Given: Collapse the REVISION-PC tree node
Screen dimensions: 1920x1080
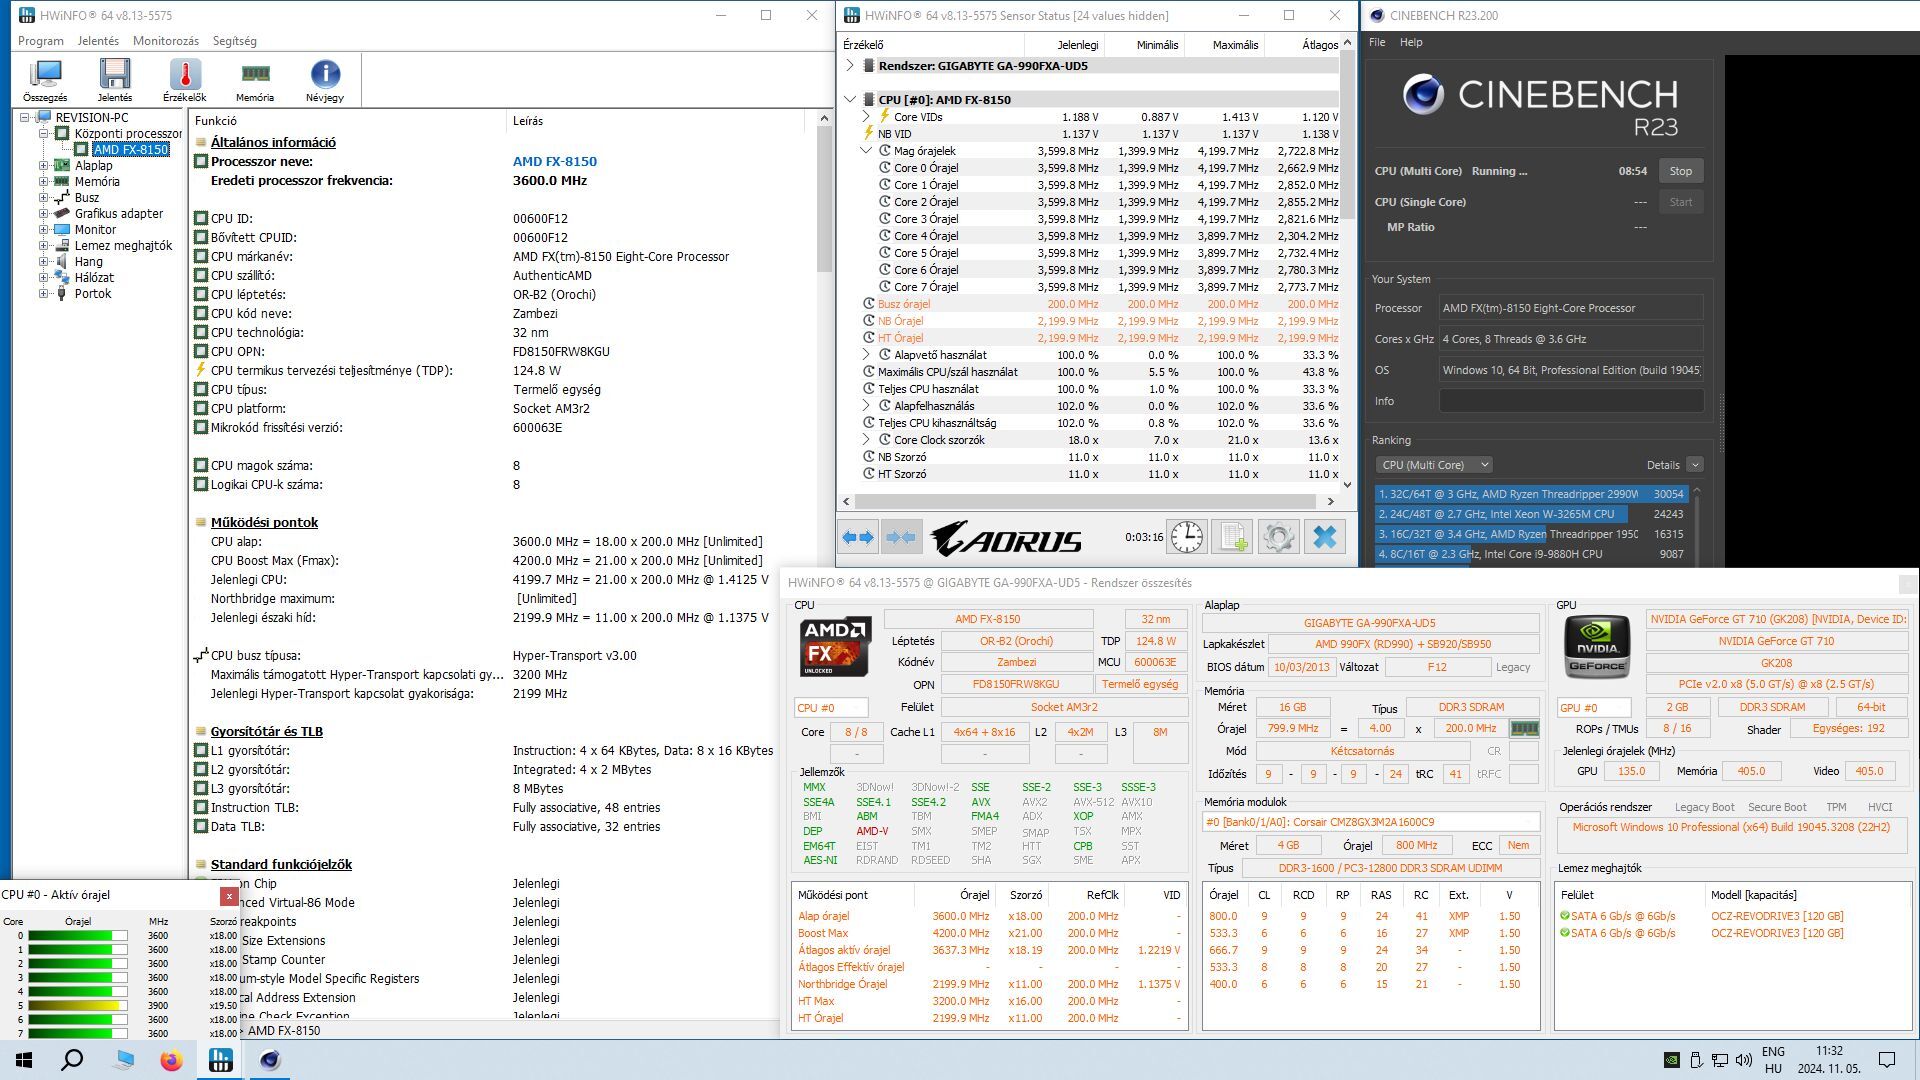Looking at the screenshot, I should (x=25, y=118).
